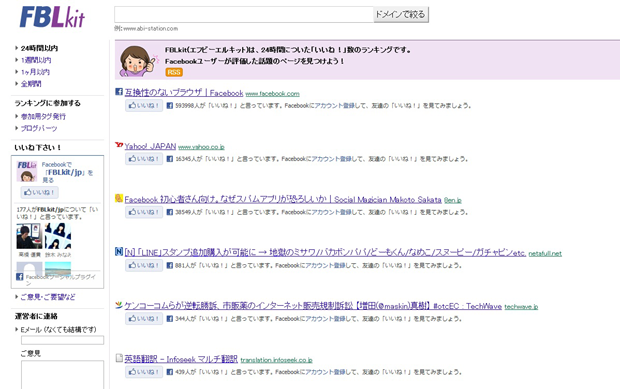Select the 1週間以内 ranking period
Image resolution: width=620 pixels, height=389 pixels.
click(x=36, y=60)
